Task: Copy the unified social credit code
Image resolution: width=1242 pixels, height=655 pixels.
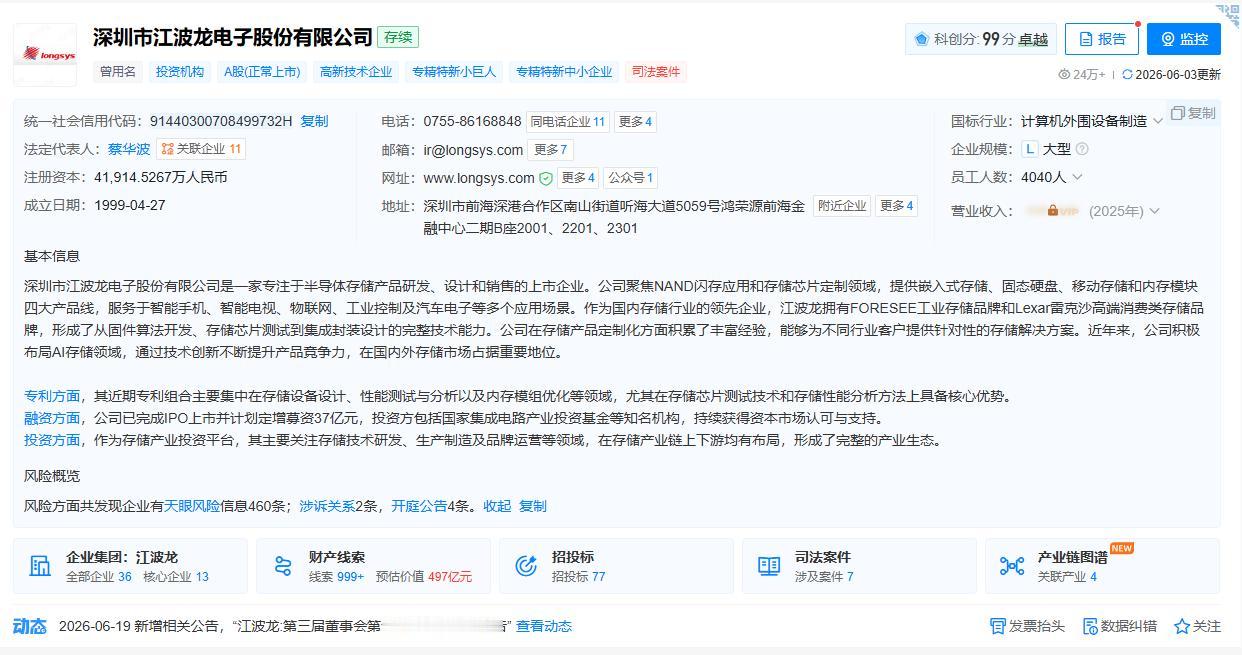Action: 314,121
